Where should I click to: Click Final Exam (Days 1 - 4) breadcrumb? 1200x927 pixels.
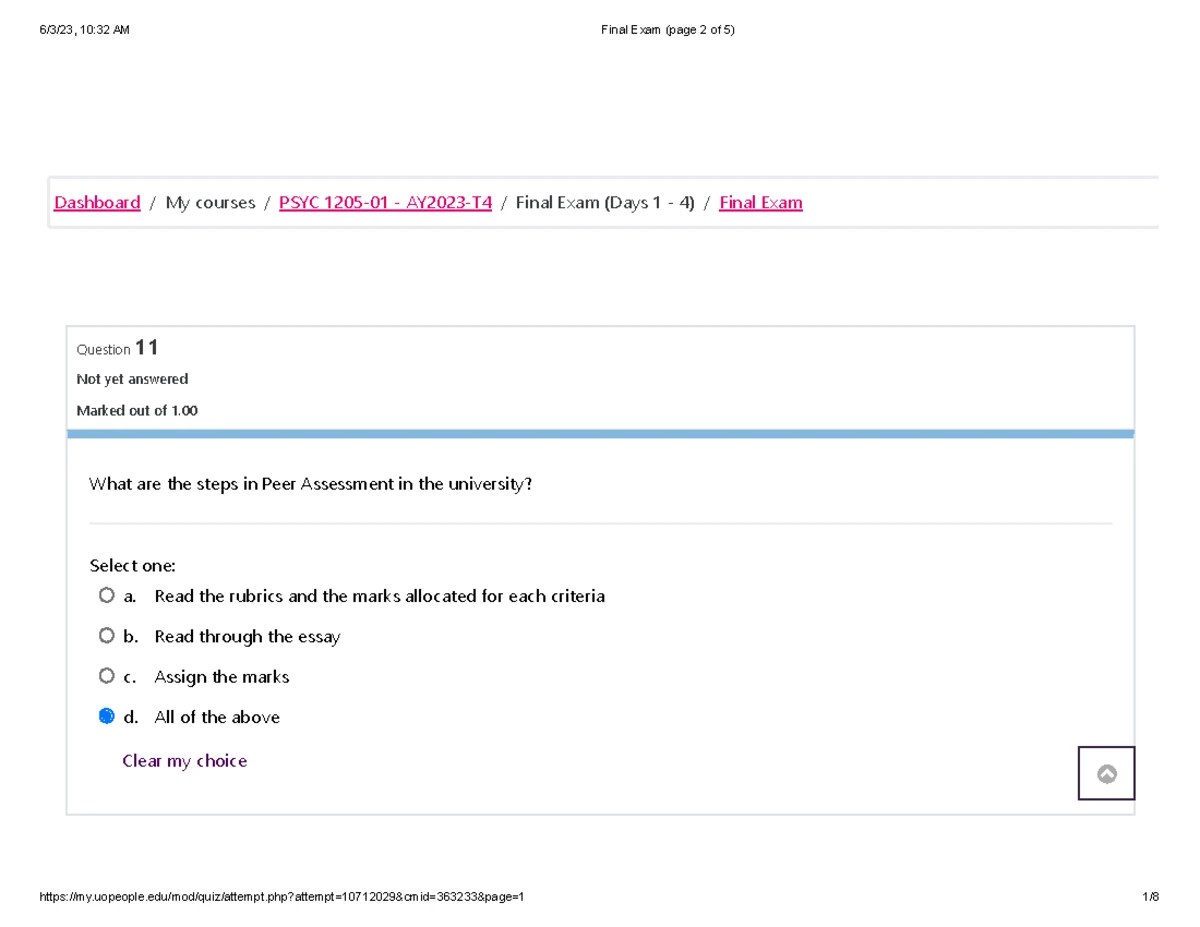point(604,203)
